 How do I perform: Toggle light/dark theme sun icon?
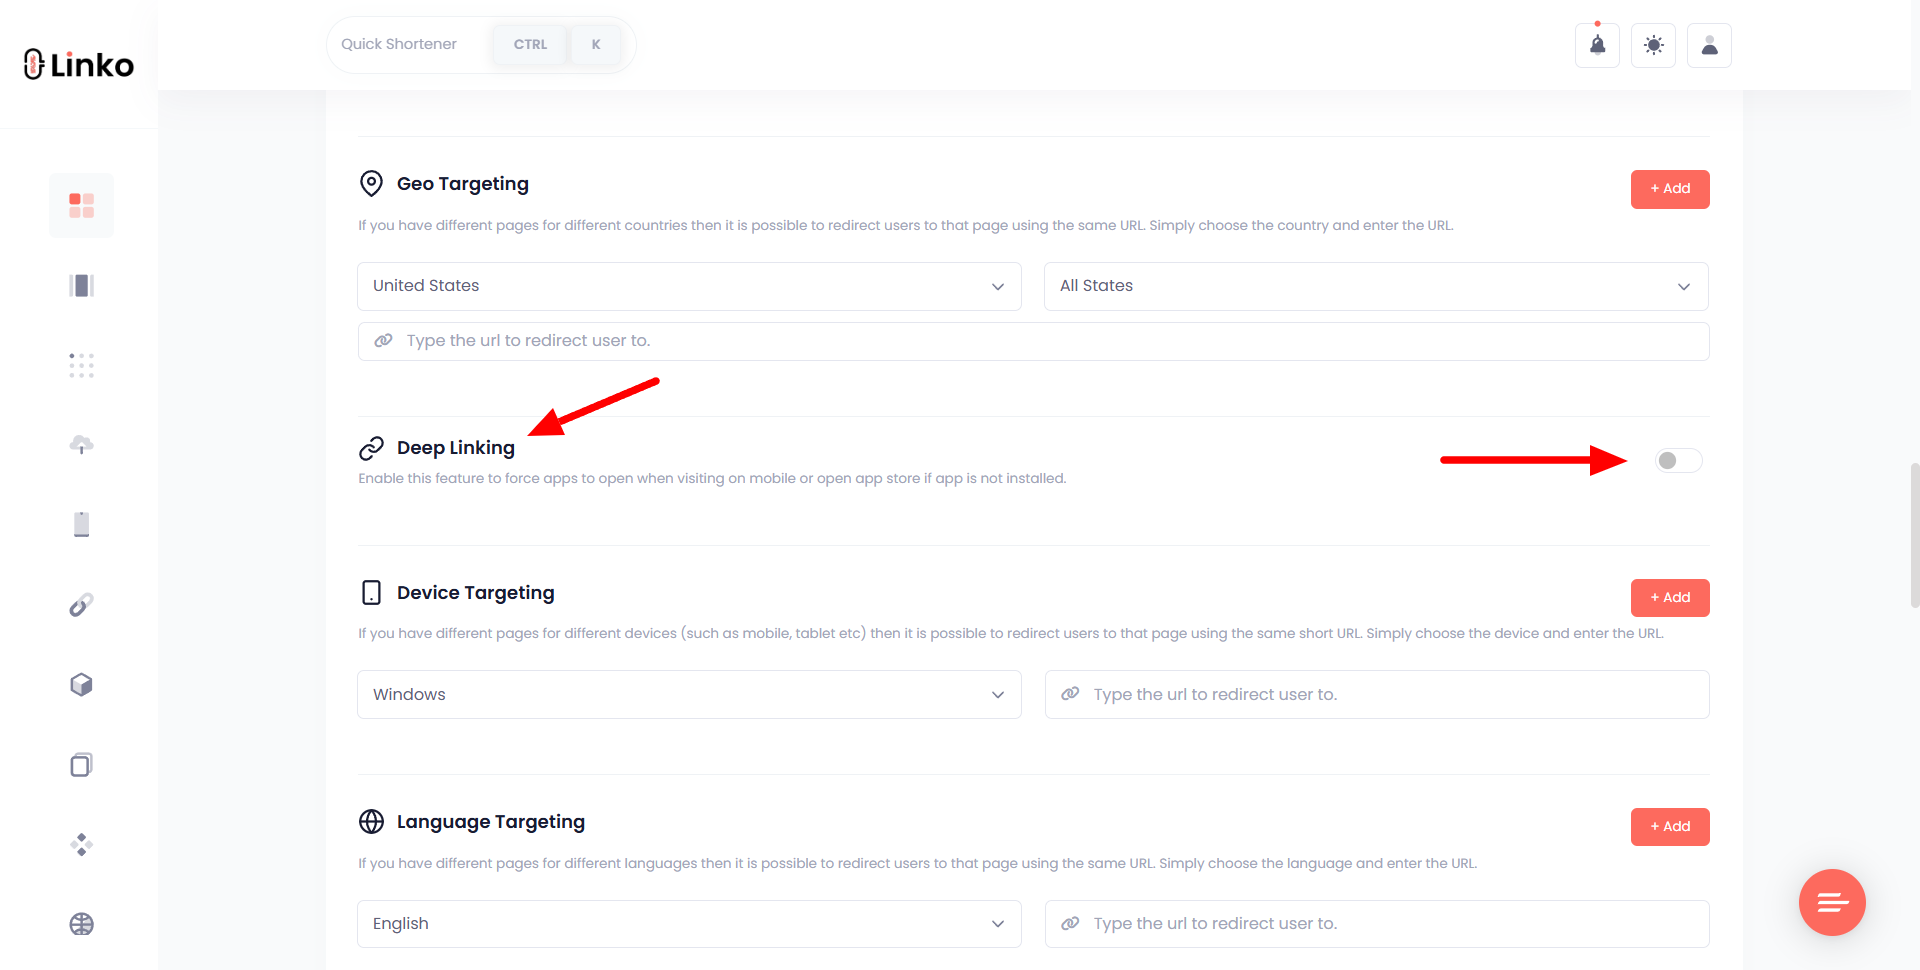click(1653, 45)
